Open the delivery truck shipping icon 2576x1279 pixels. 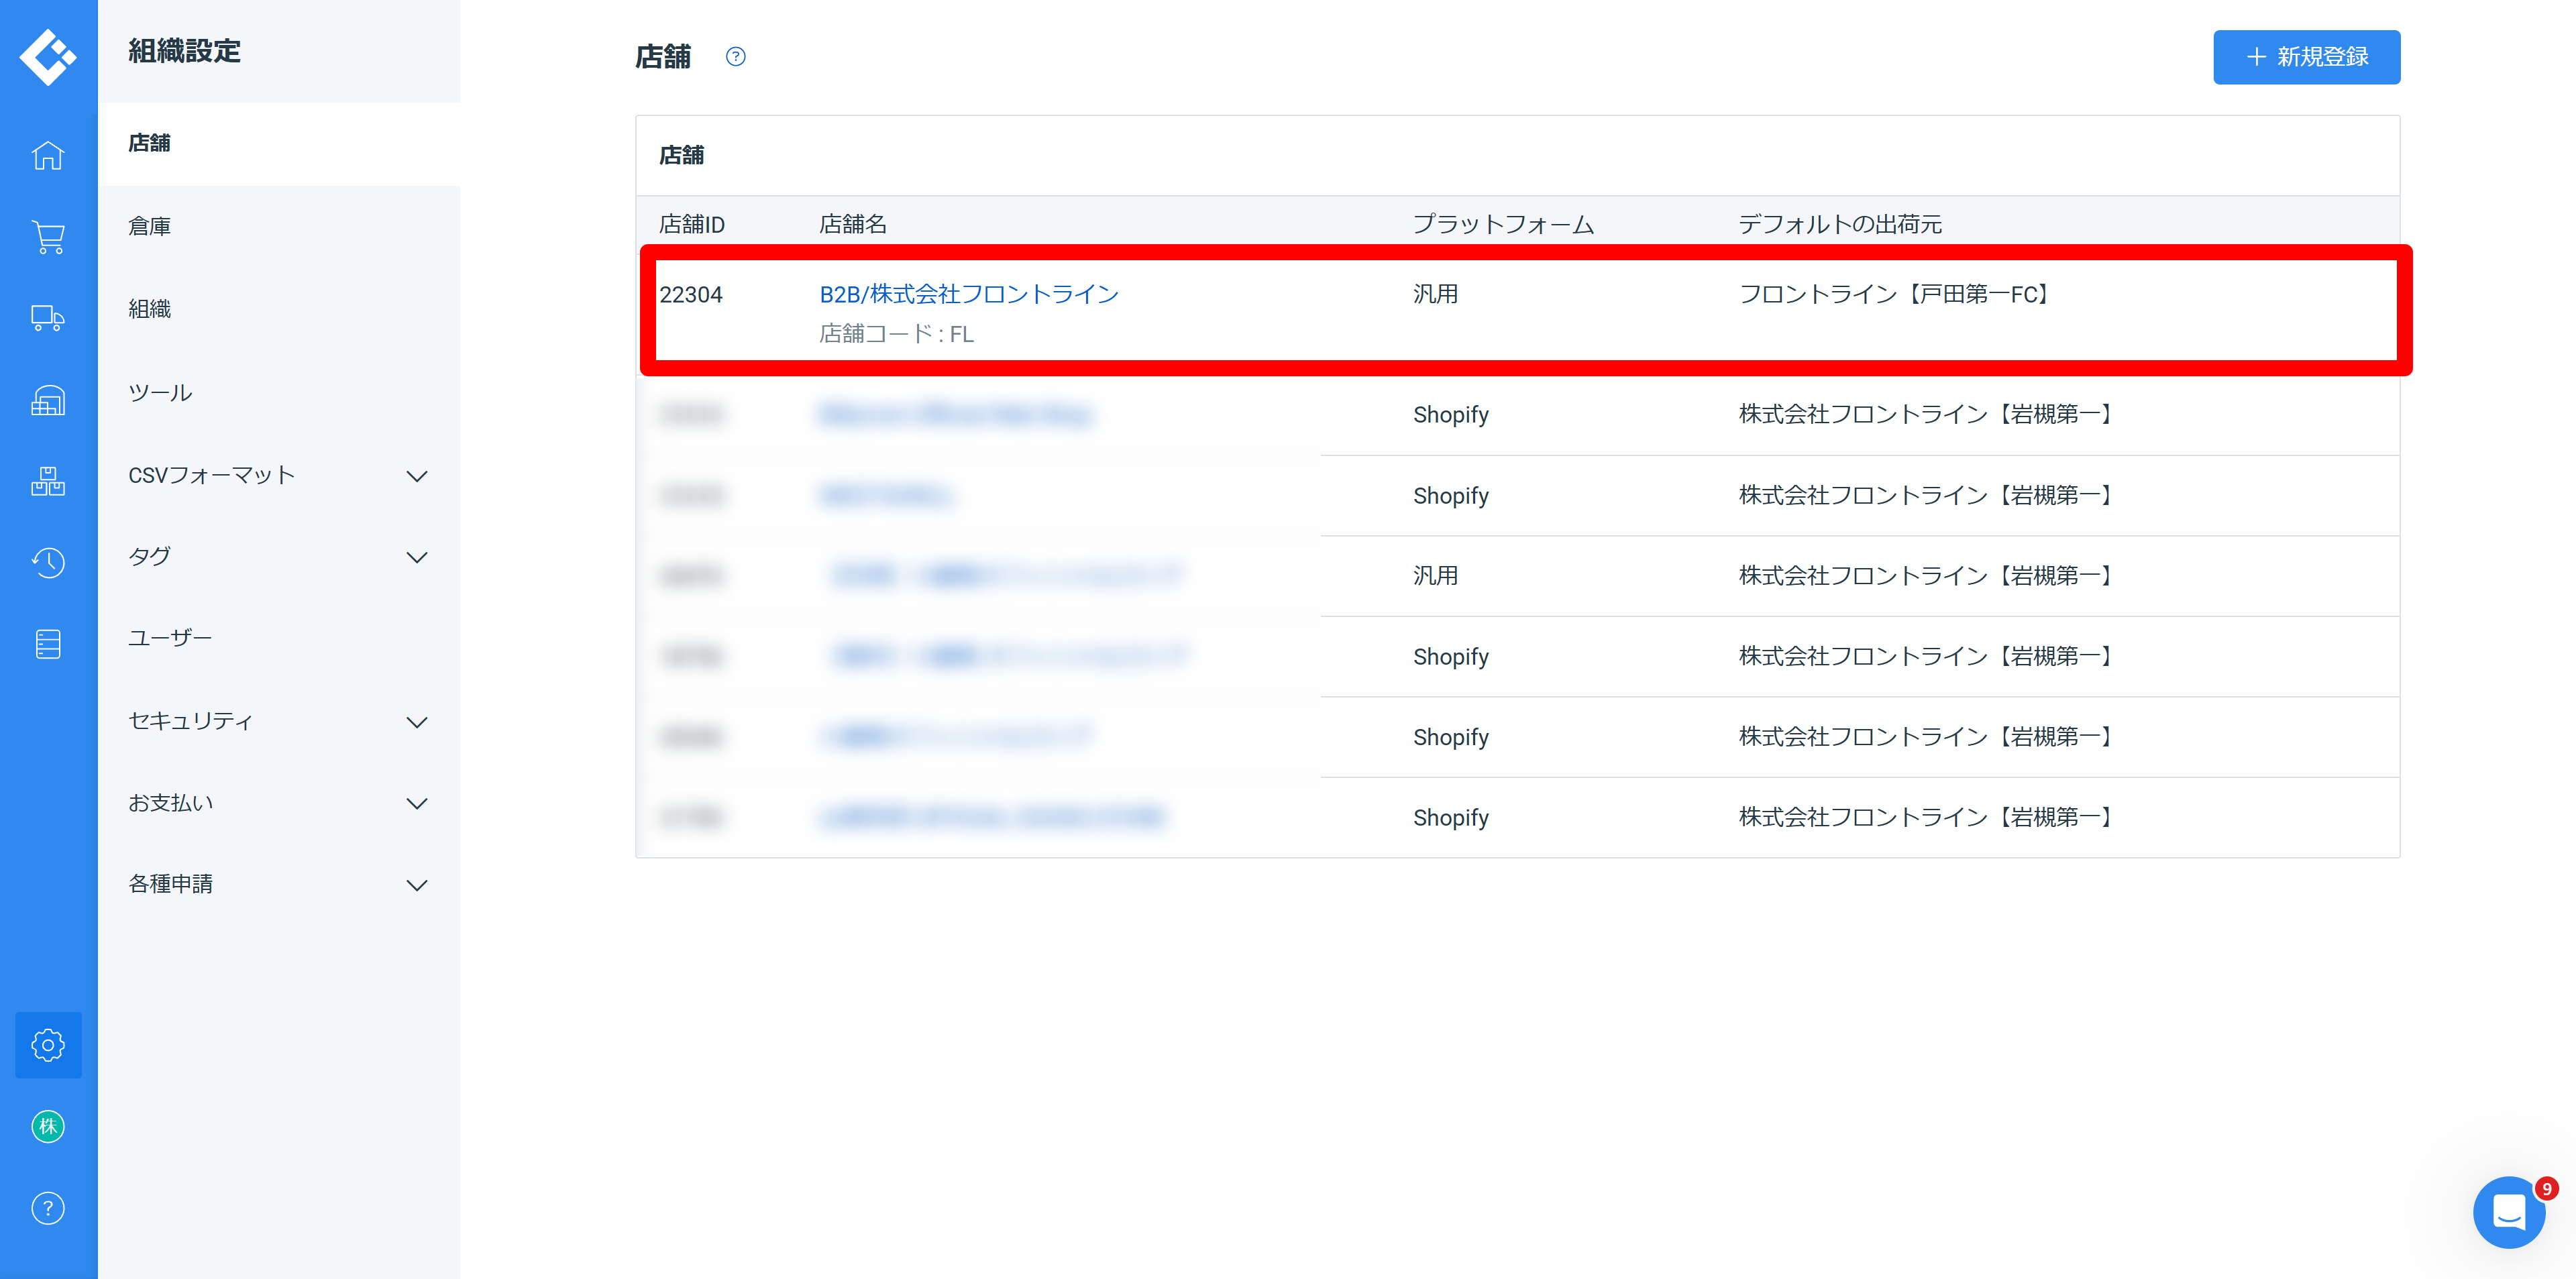point(48,318)
